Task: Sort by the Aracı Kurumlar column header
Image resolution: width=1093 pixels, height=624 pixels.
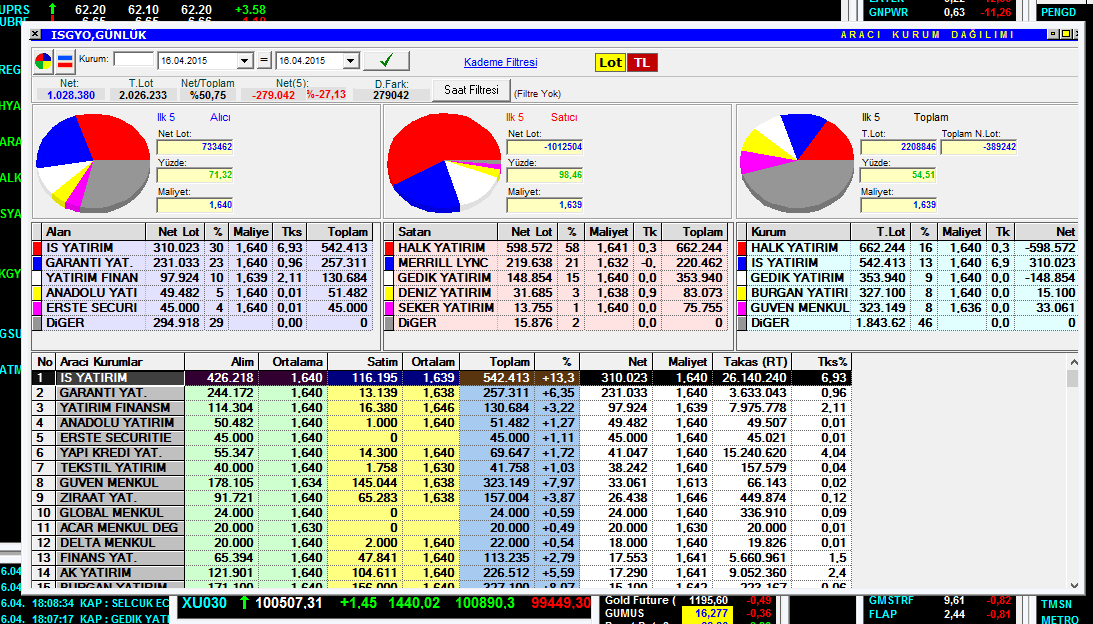Action: tap(120, 361)
